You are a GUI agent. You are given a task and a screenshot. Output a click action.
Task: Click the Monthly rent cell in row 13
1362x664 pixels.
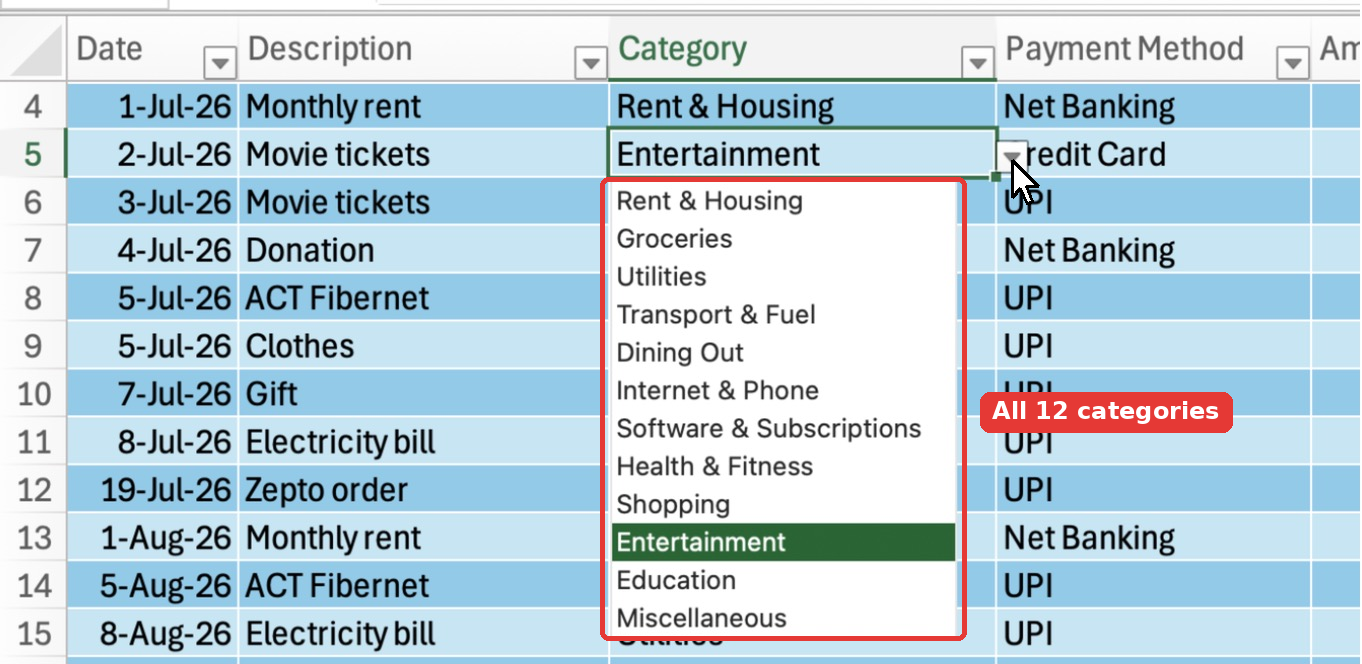[x=423, y=538]
